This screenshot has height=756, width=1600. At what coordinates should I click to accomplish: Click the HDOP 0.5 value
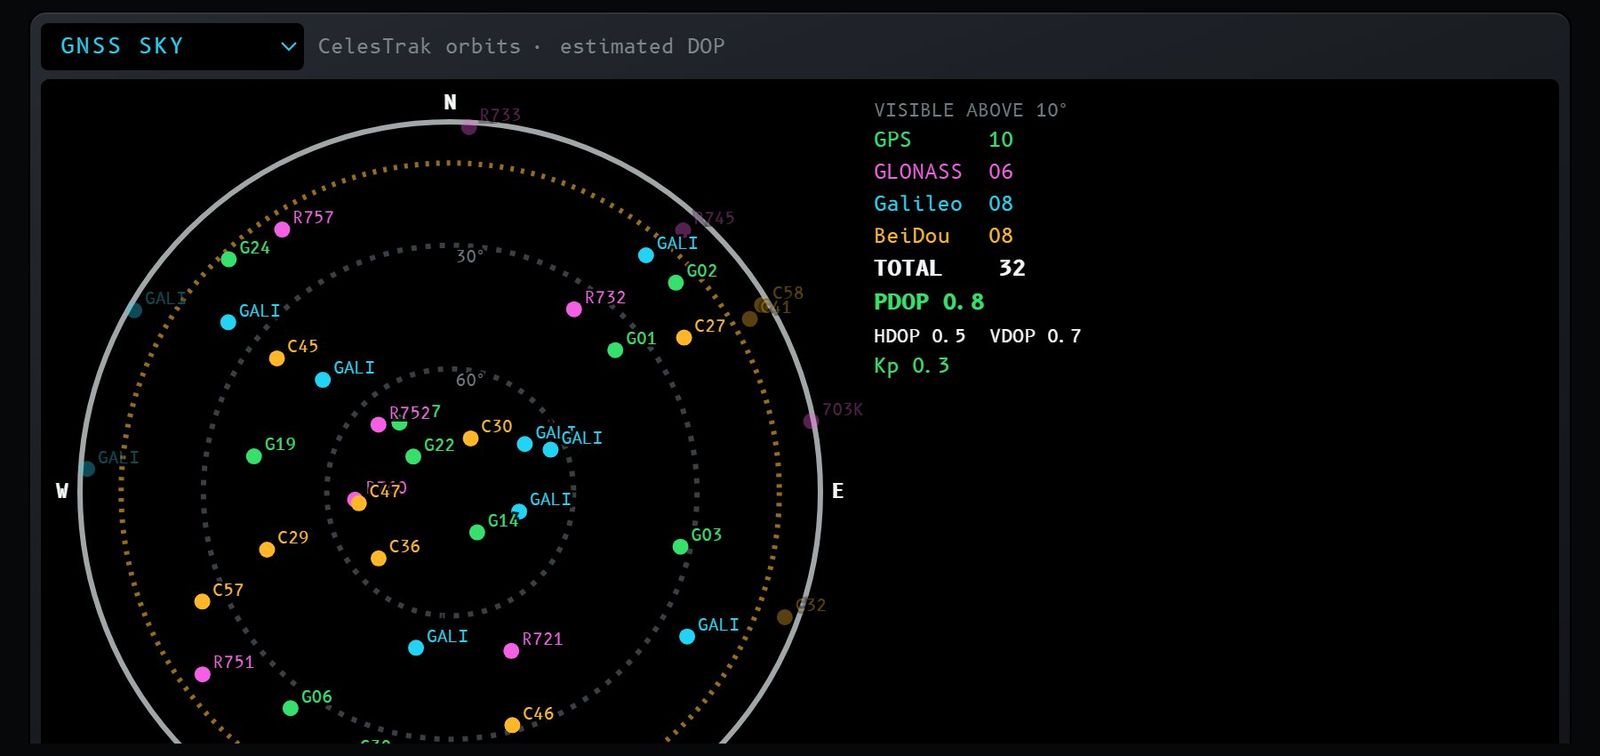(x=920, y=336)
